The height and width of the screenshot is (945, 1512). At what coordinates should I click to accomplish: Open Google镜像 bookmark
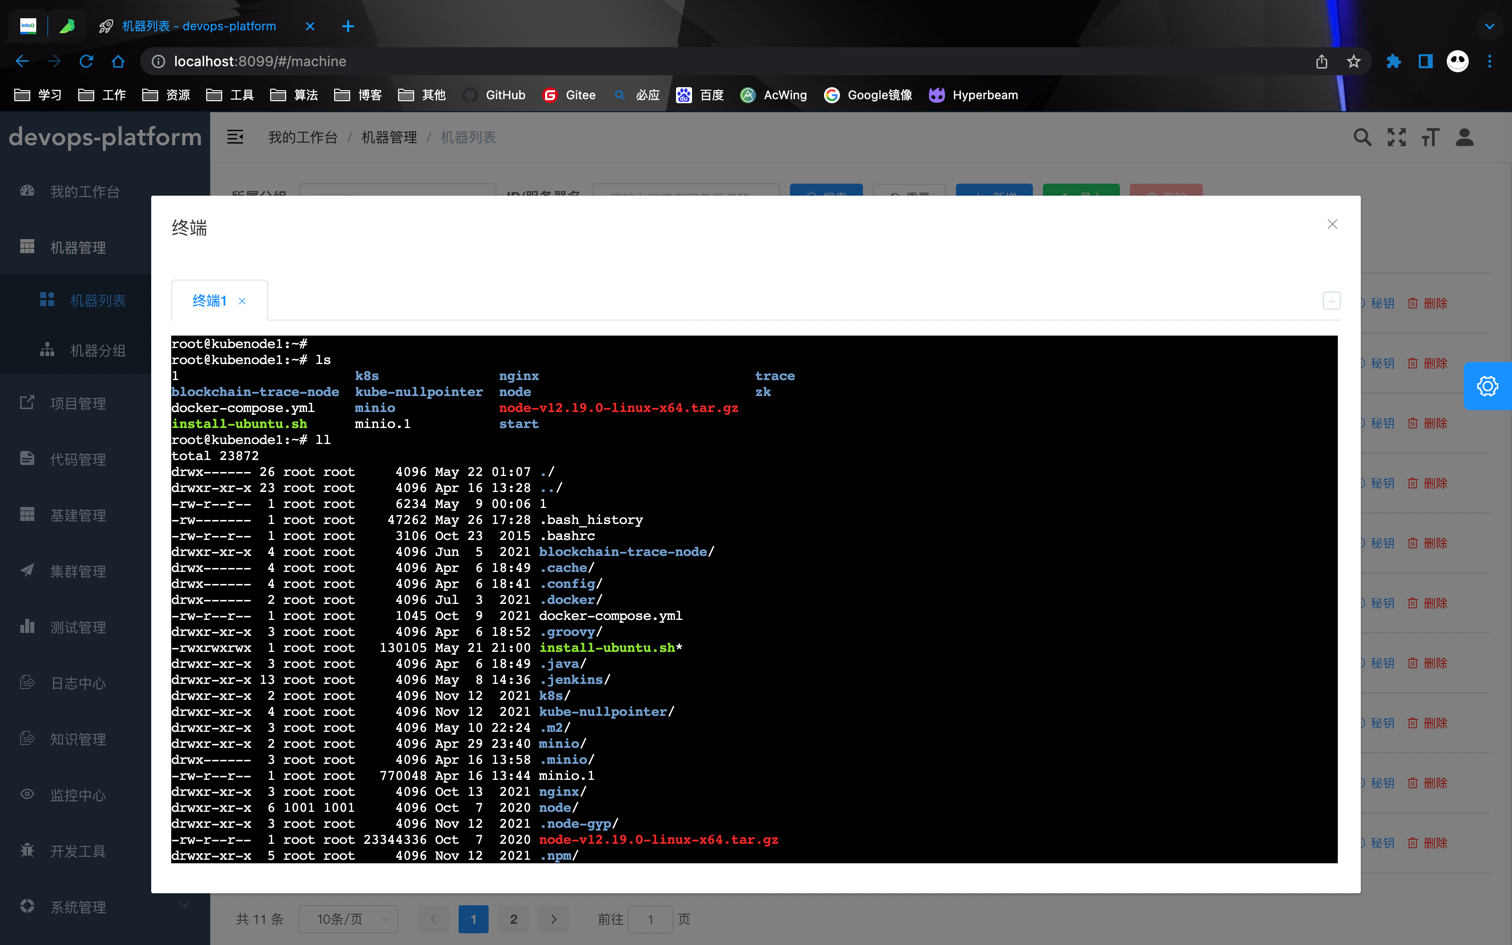[867, 95]
